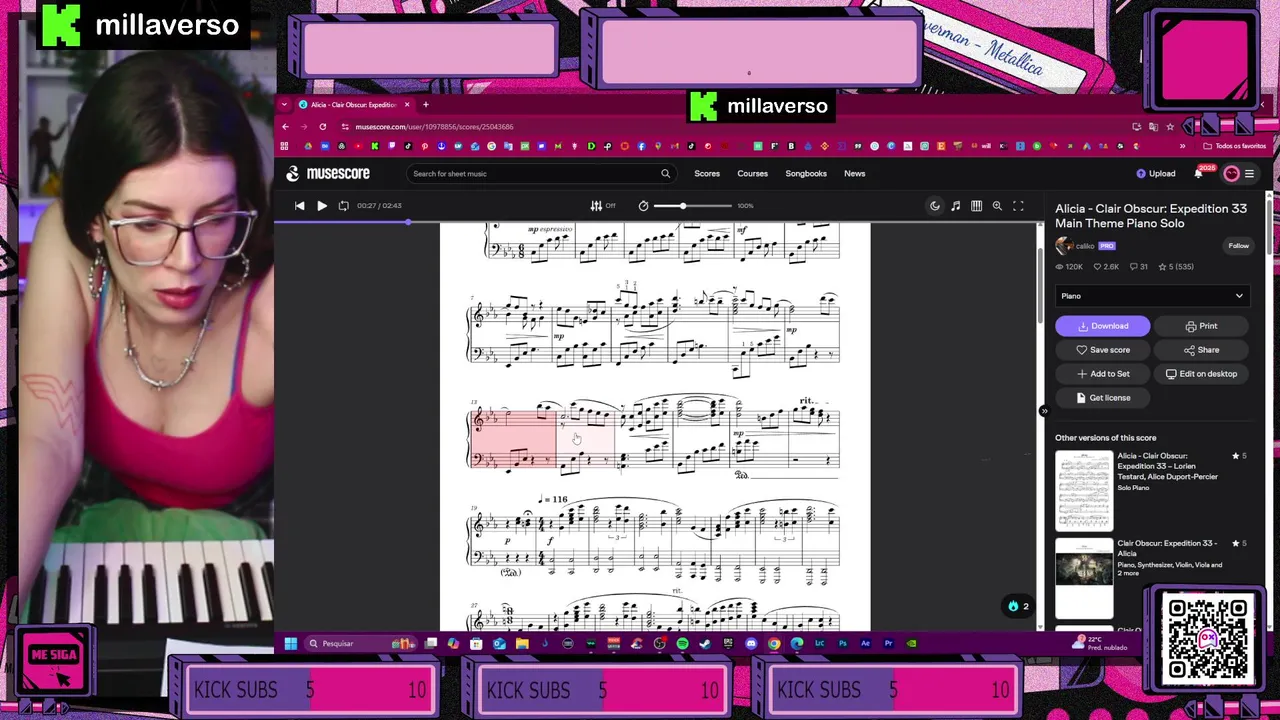Open the user avatar menu
The height and width of the screenshot is (720, 1280).
click(x=1231, y=173)
